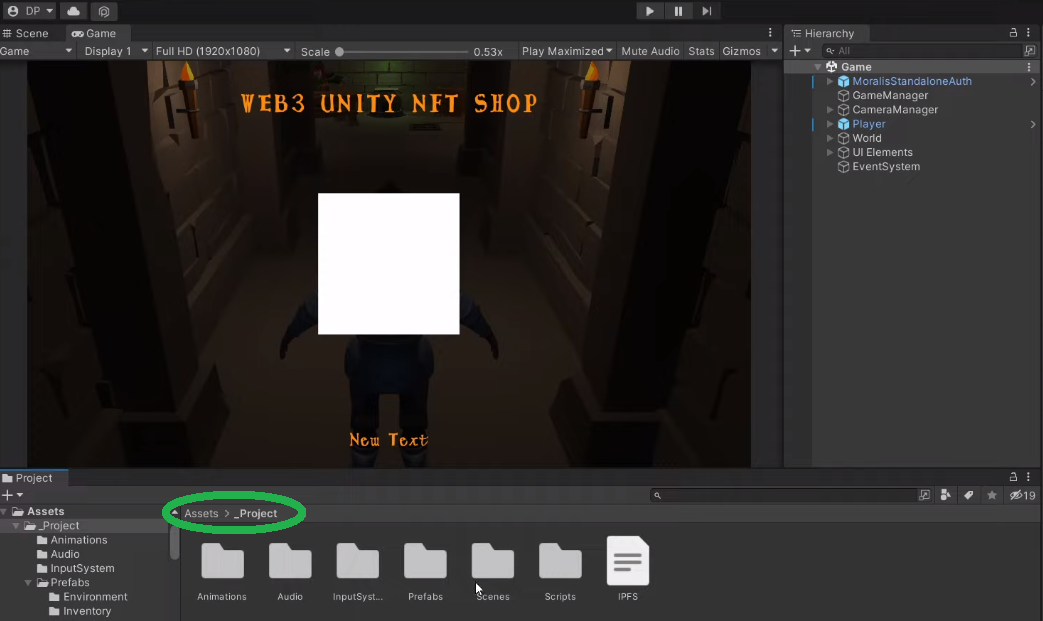The width and height of the screenshot is (1043, 621).
Task: Click the Step frame button
Action: [706, 11]
